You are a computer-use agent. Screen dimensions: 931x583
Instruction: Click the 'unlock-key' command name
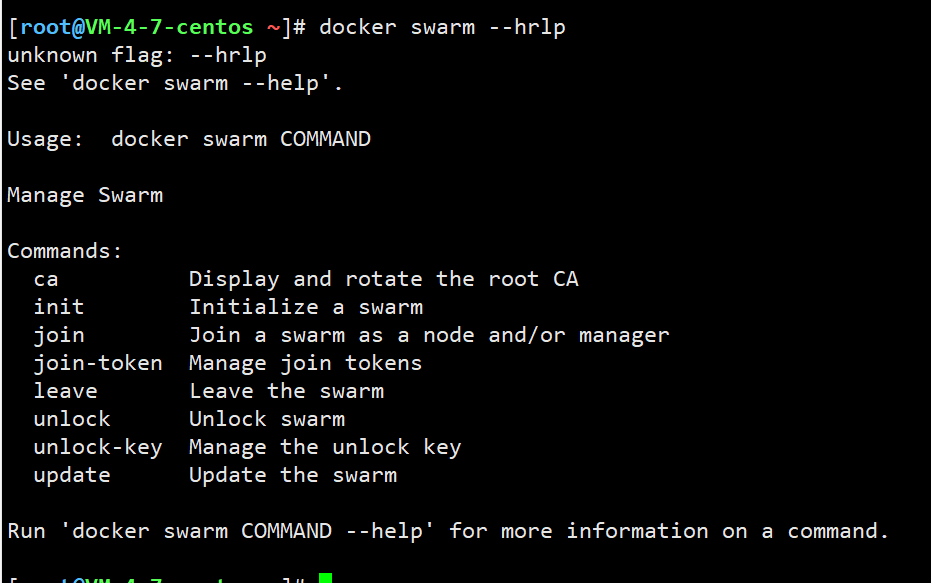coord(98,447)
